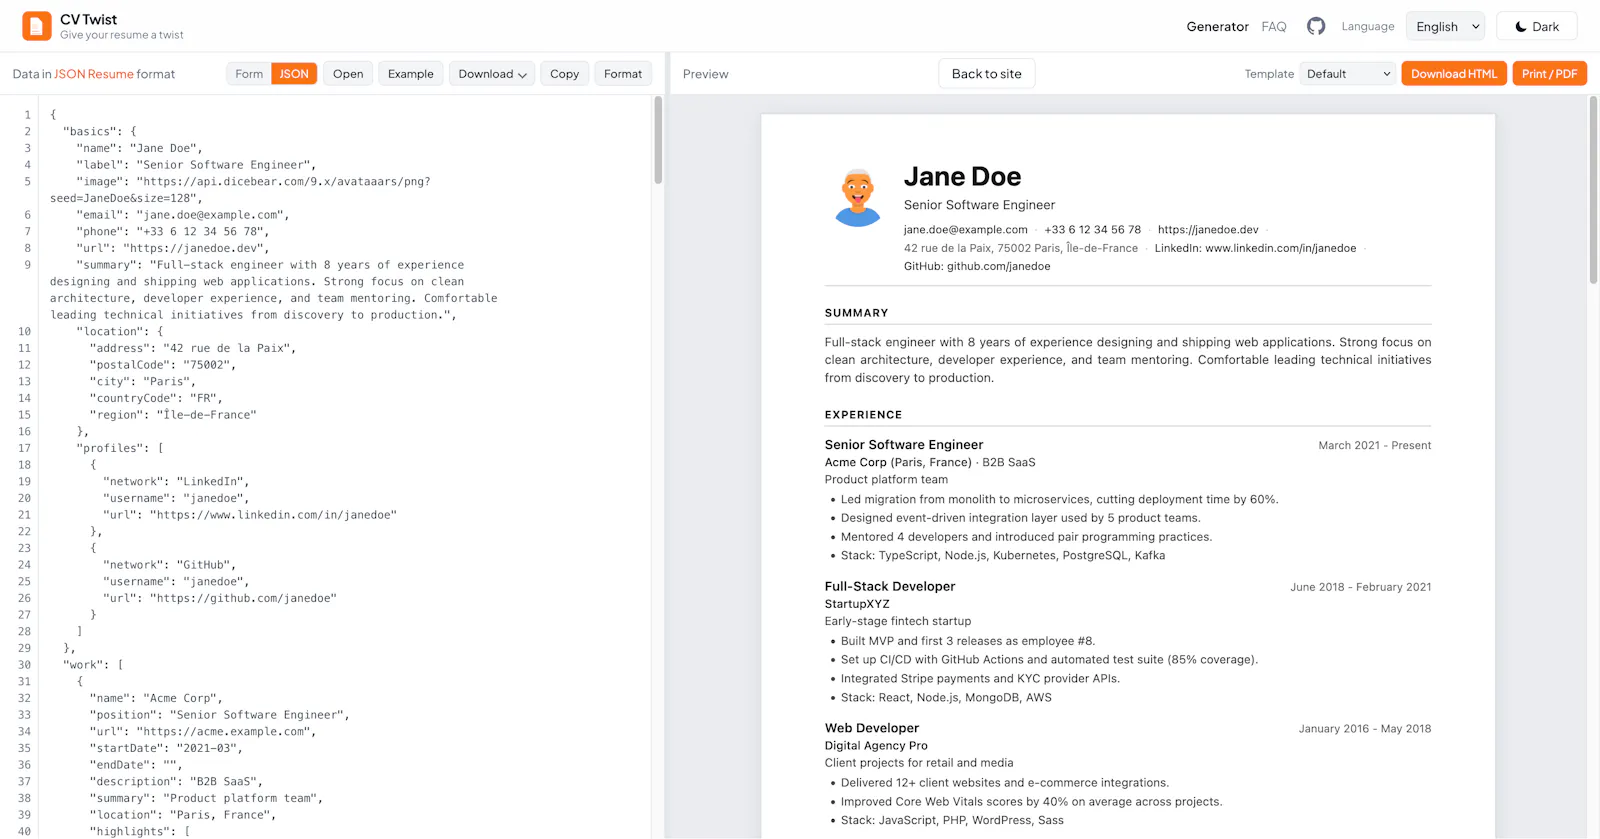Click the "name": "Jane Doe" line in editor
The image size is (1600, 839).
point(139,148)
